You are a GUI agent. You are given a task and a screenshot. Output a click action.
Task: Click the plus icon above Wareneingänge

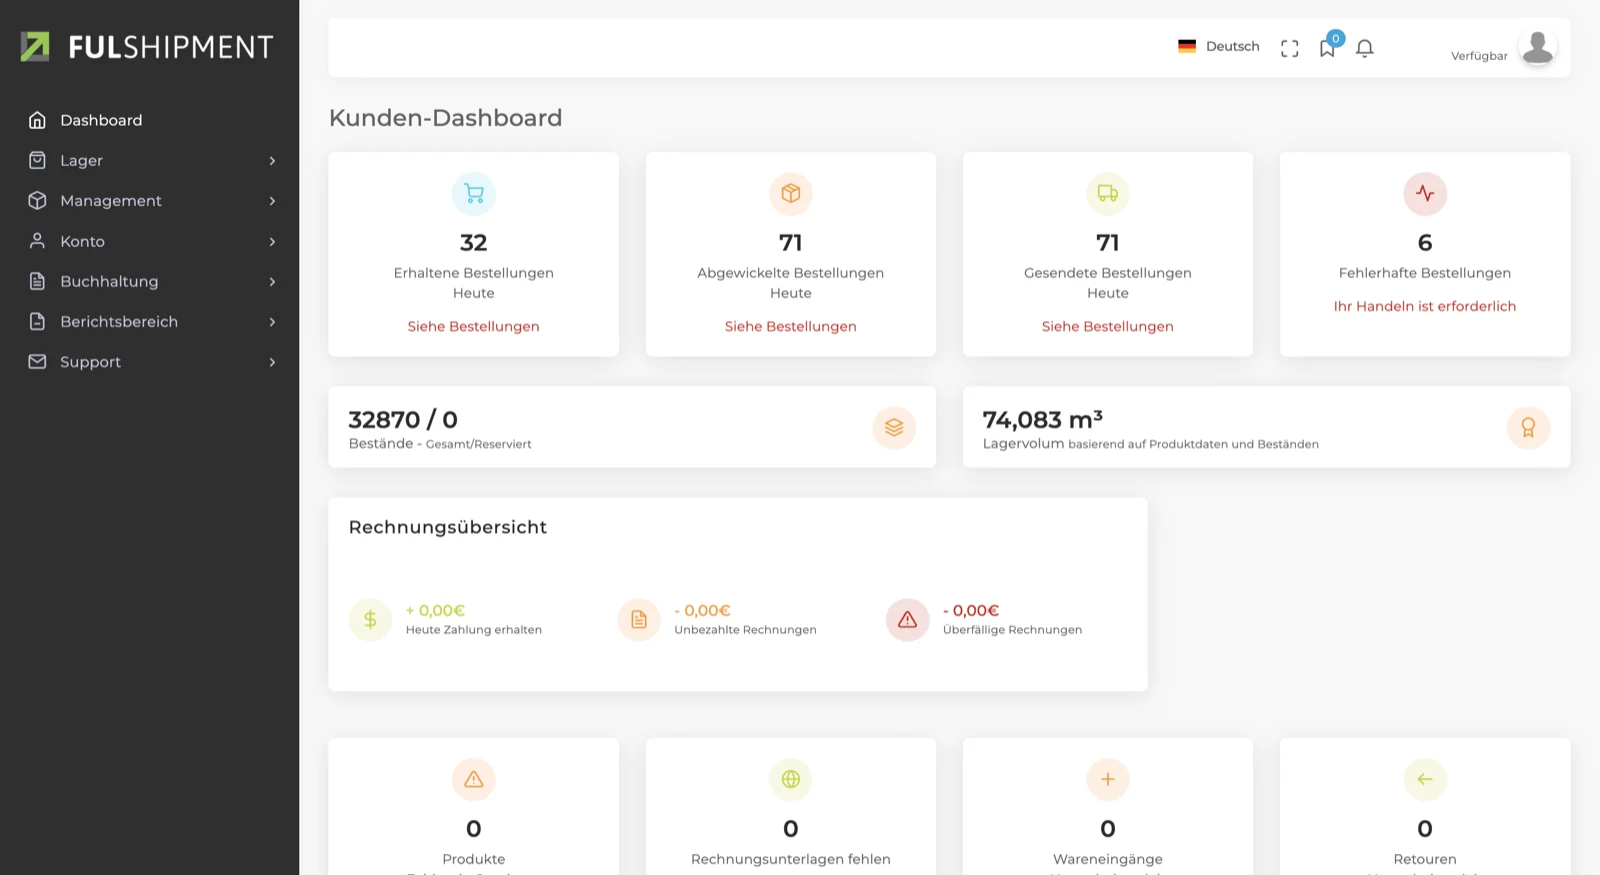[1108, 779]
